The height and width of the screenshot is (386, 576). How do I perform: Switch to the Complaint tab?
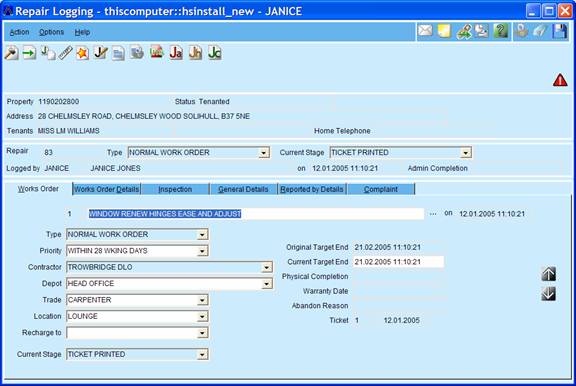[x=381, y=189]
